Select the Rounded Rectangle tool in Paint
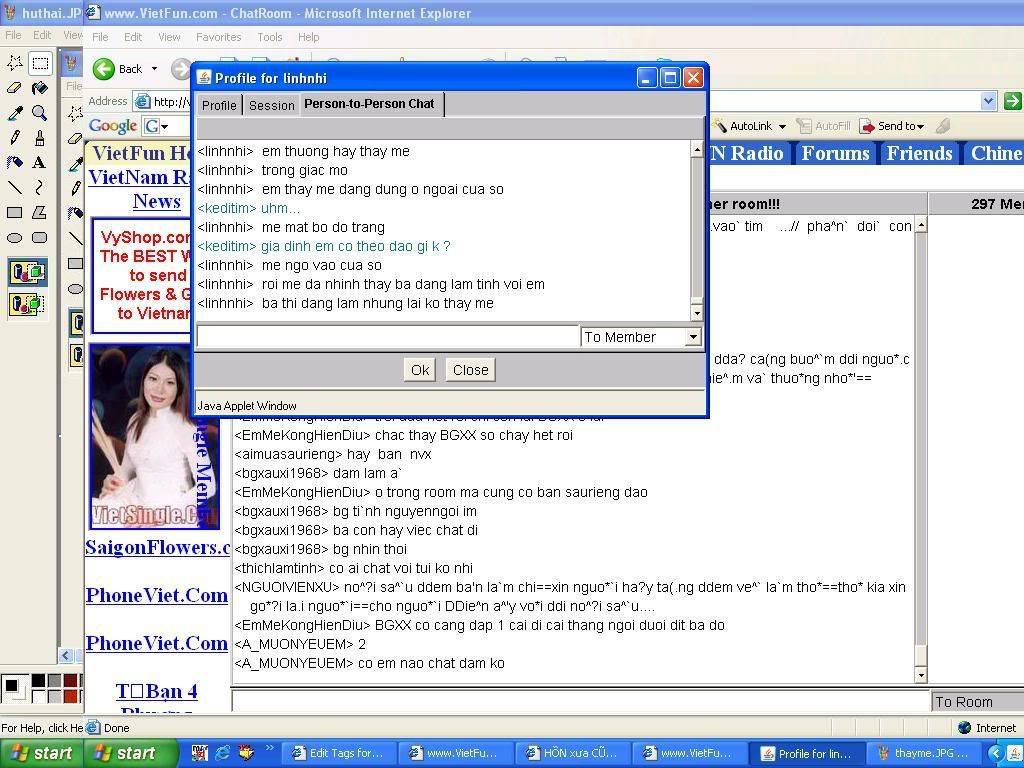The image size is (1024, 768). pyautogui.click(x=40, y=238)
